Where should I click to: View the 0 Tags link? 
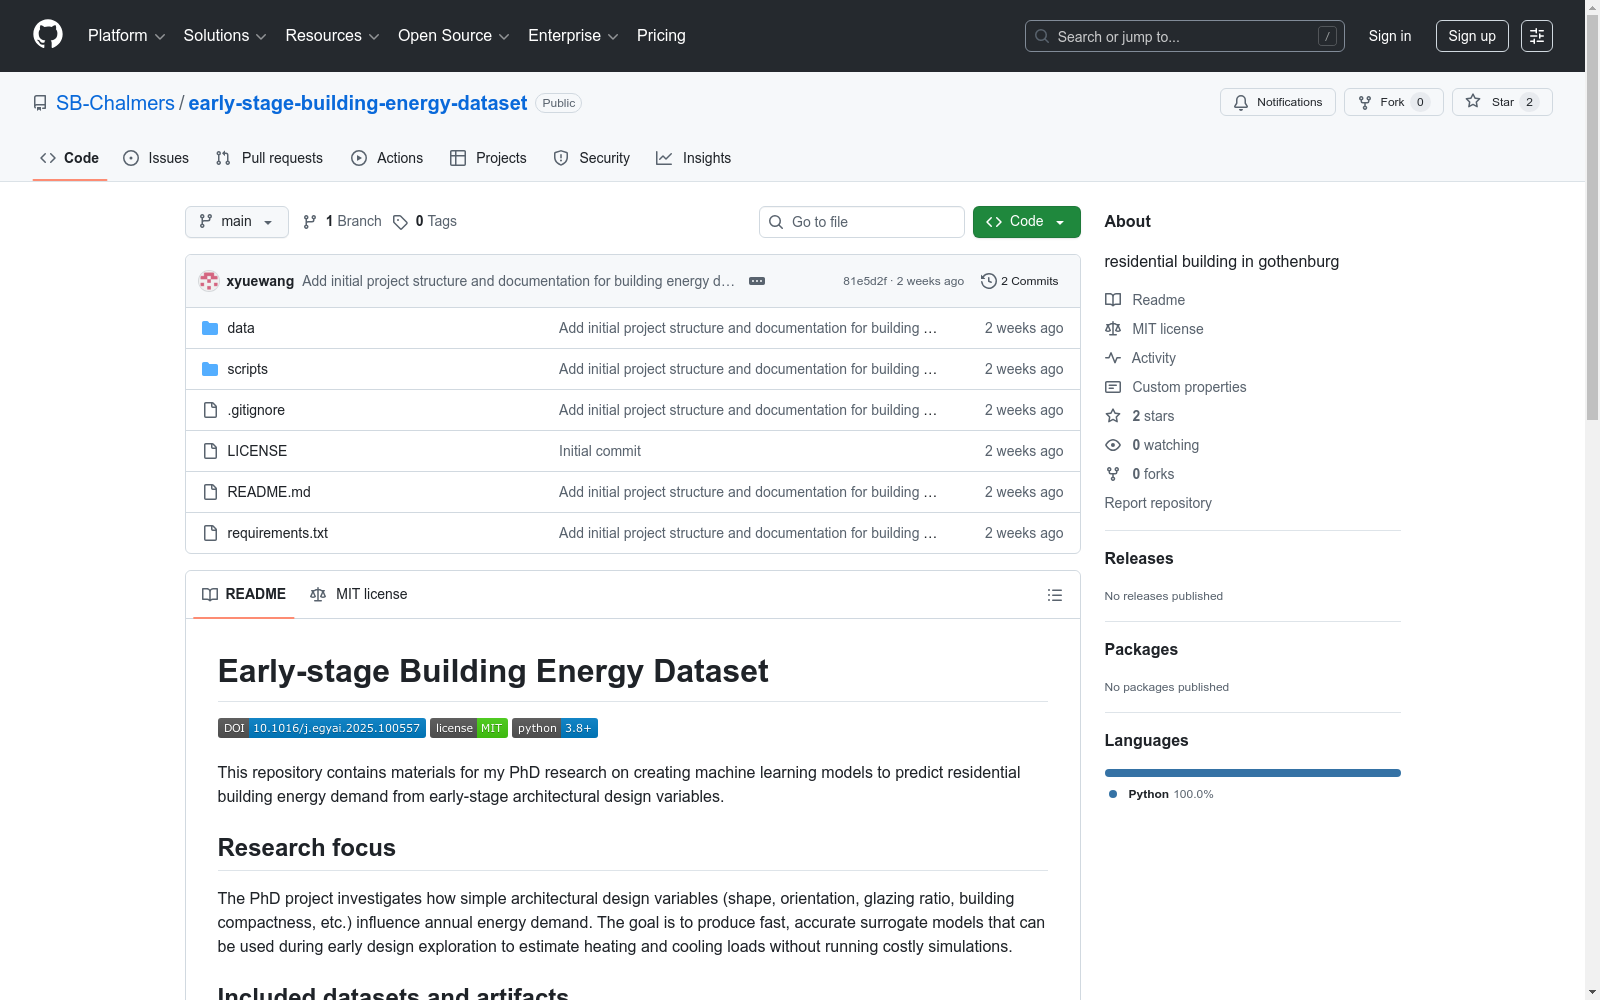425,221
